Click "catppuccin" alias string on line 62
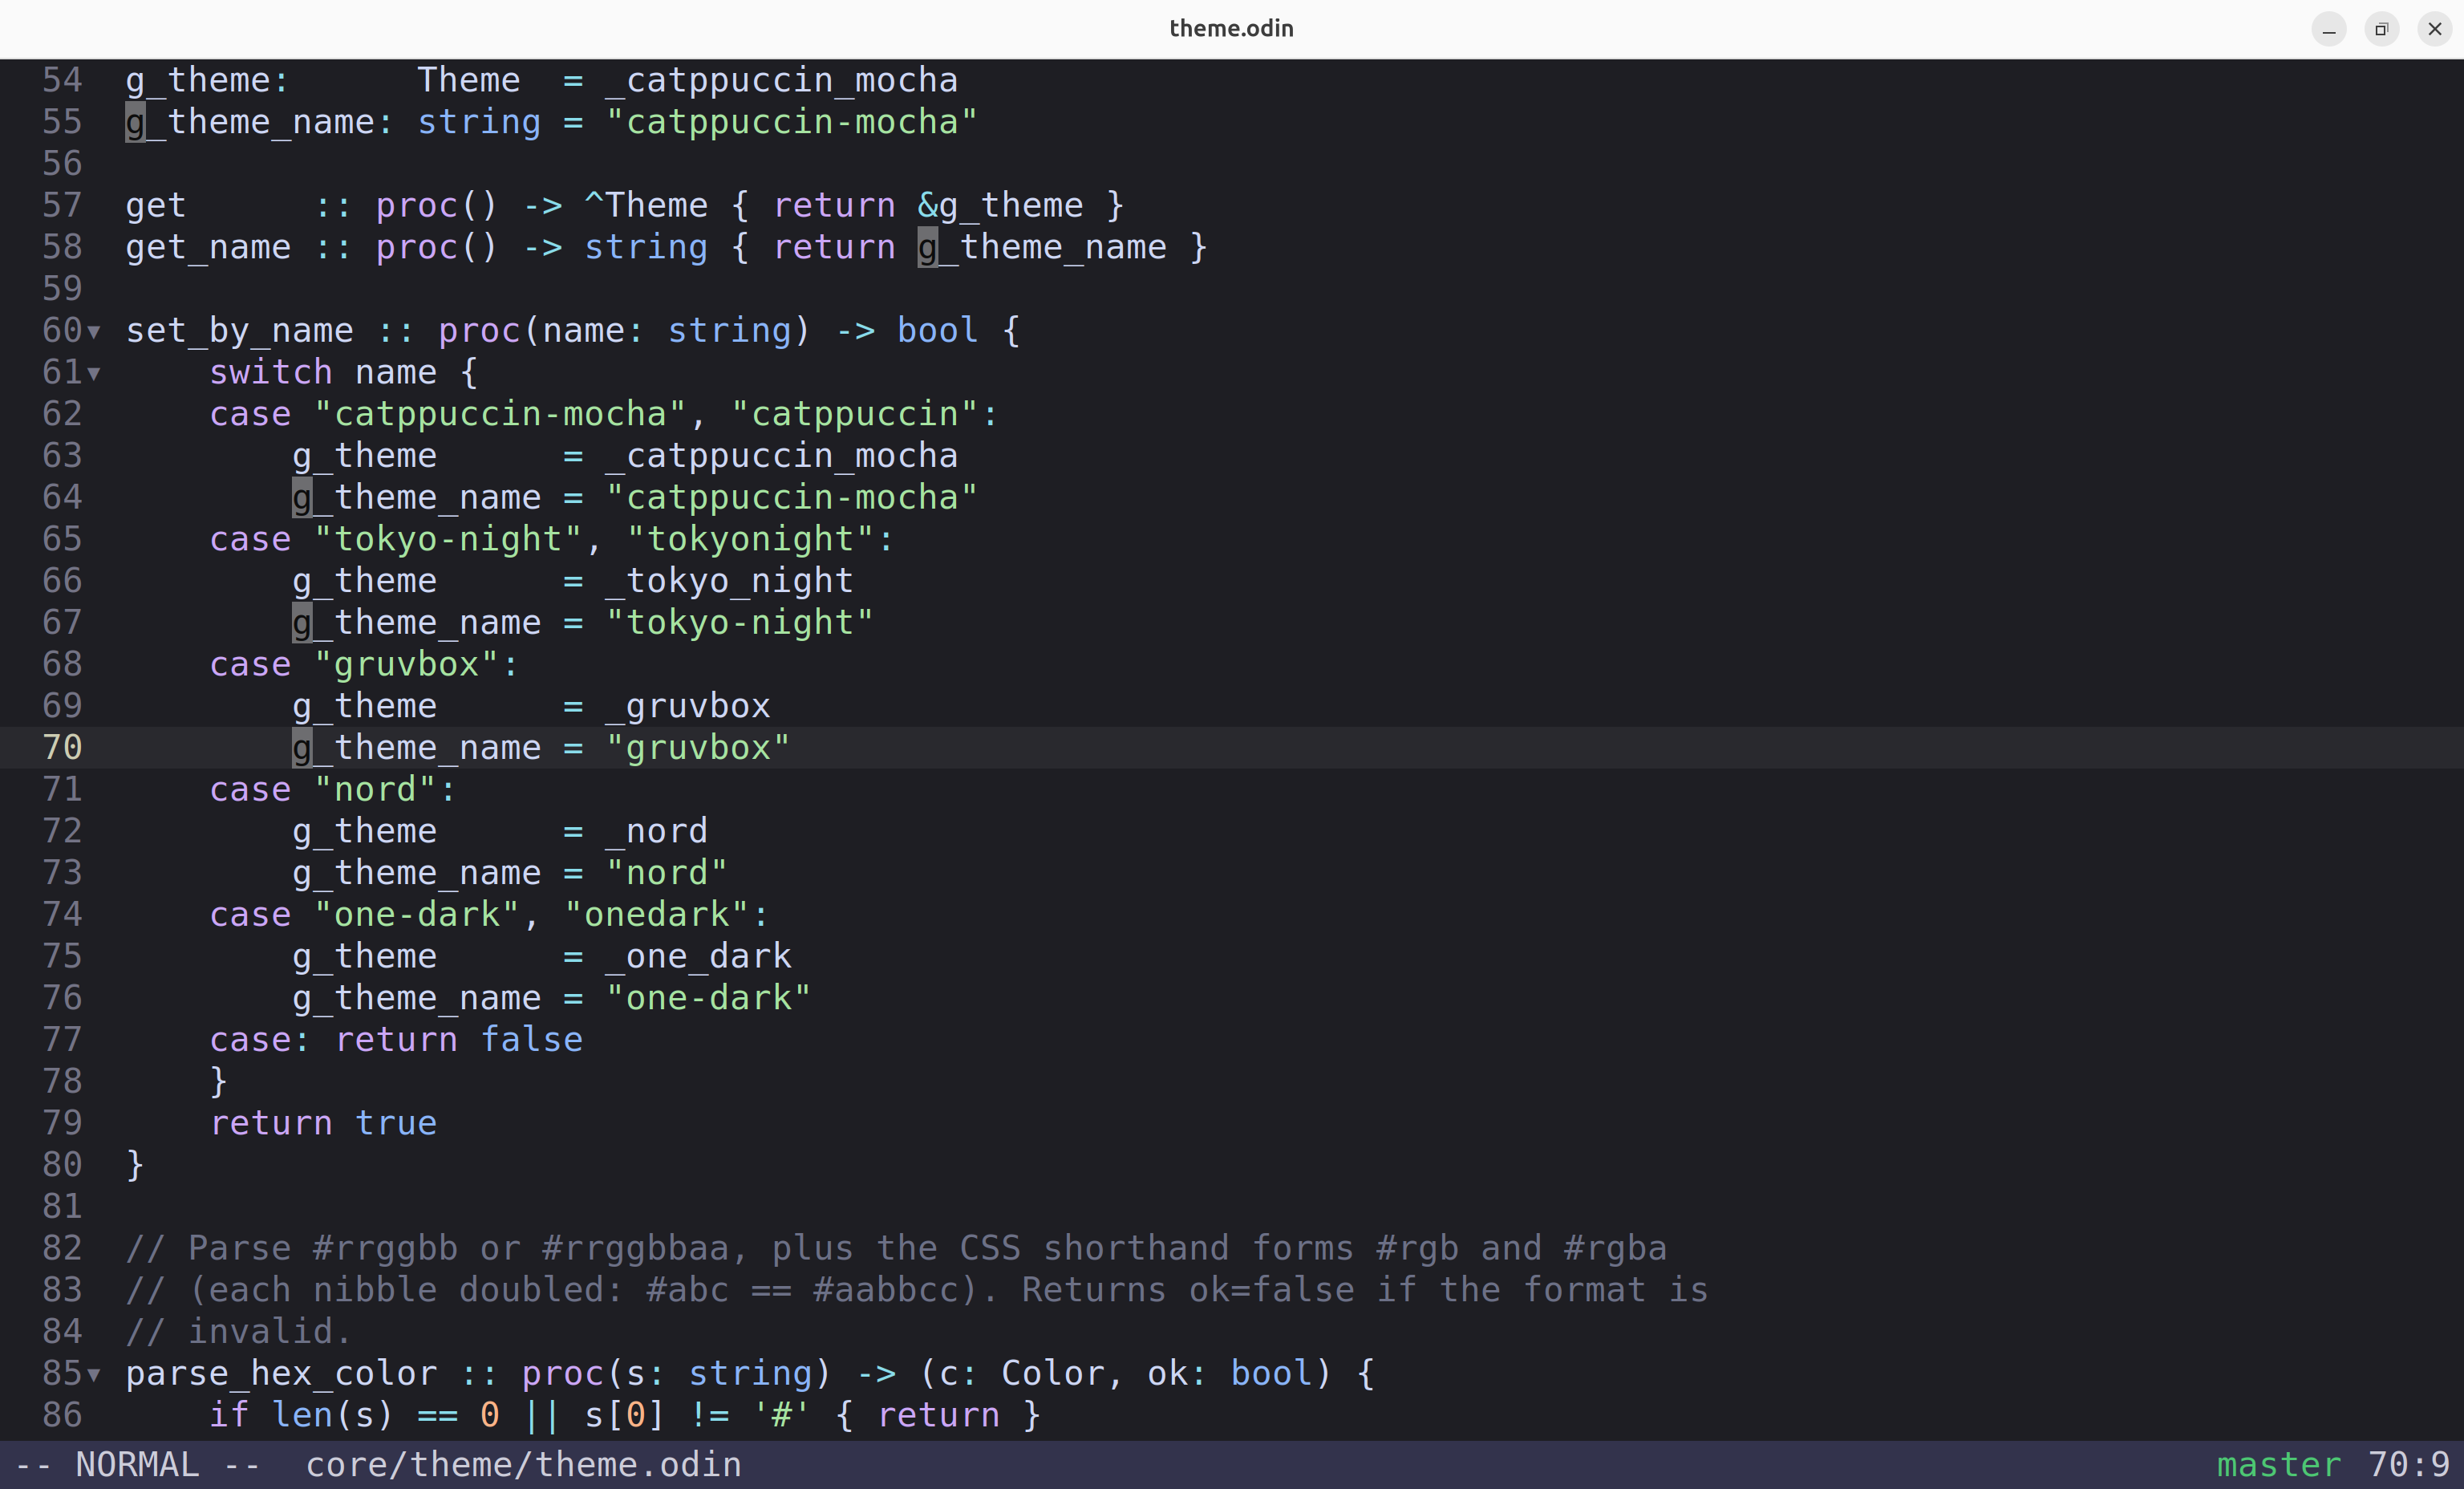Screen dimensions: 2464x1489 (x=854, y=414)
